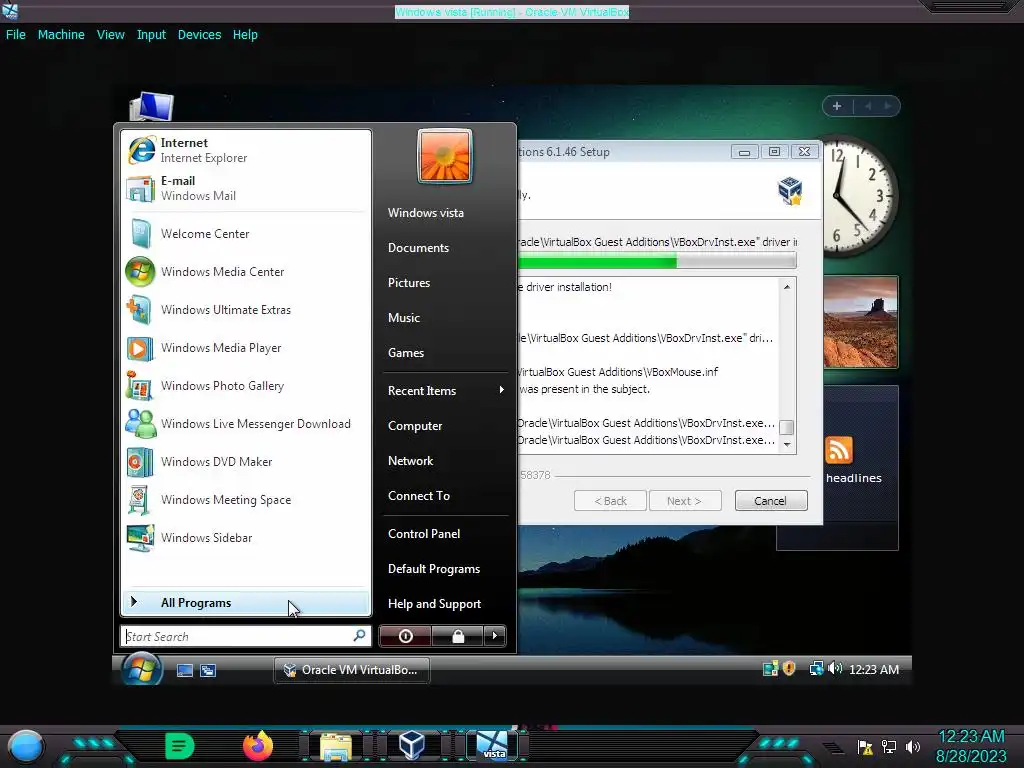The image size is (1024, 768).
Task: Open Pictures from Start menu
Action: [x=409, y=283]
